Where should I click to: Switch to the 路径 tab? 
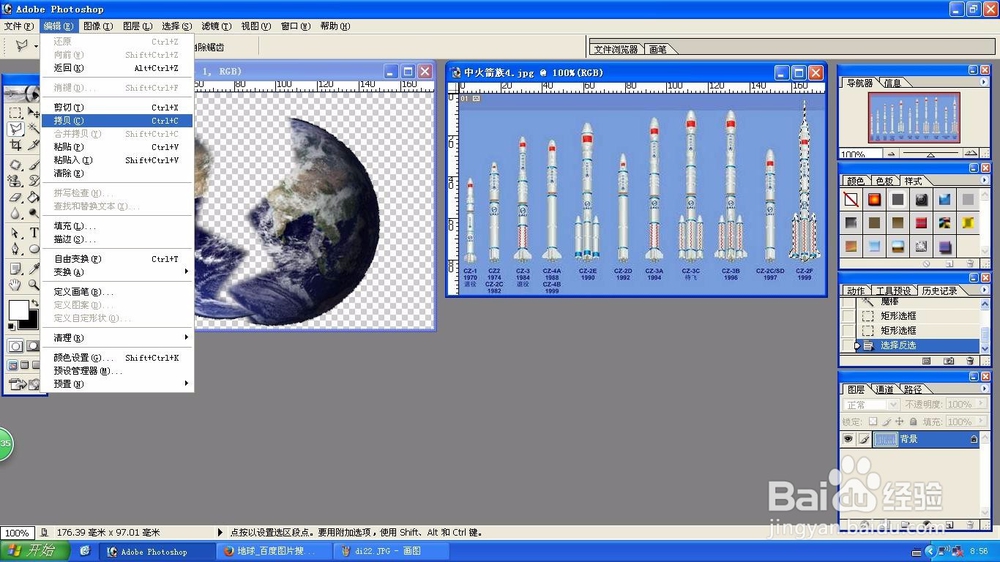click(x=913, y=389)
